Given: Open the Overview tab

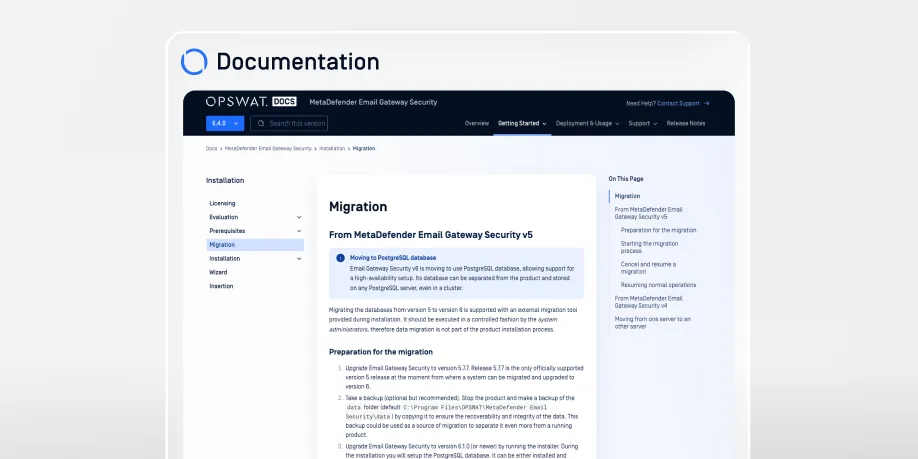Looking at the screenshot, I should click(477, 124).
